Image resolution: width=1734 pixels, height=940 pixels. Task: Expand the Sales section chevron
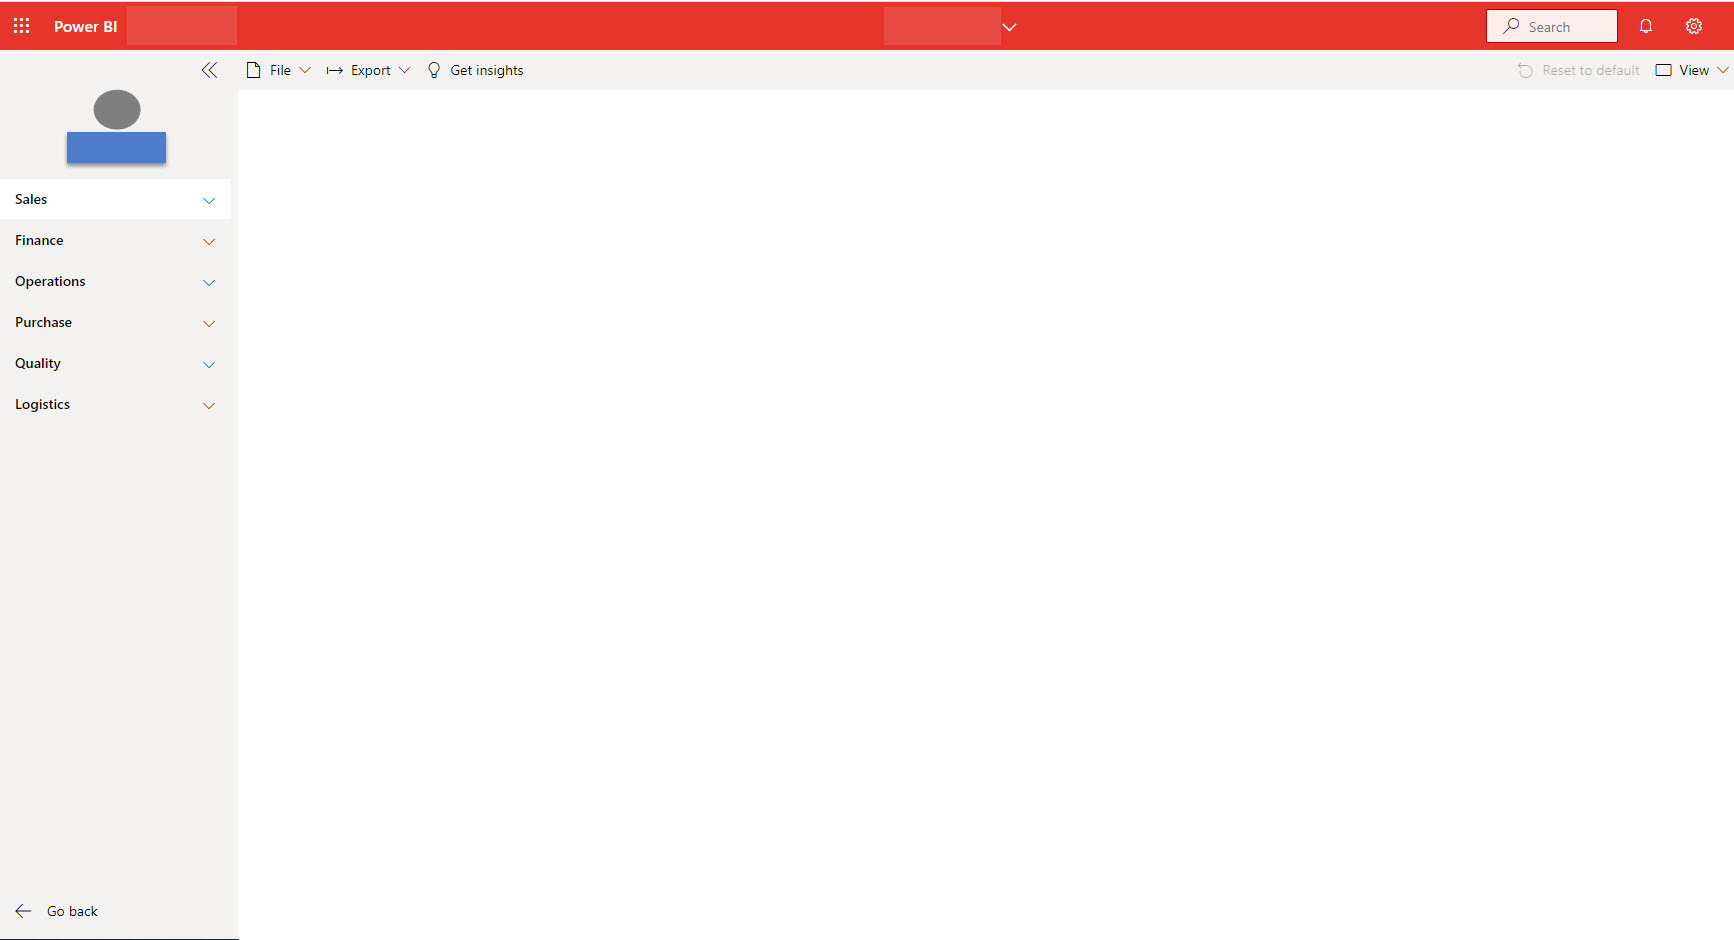click(209, 200)
